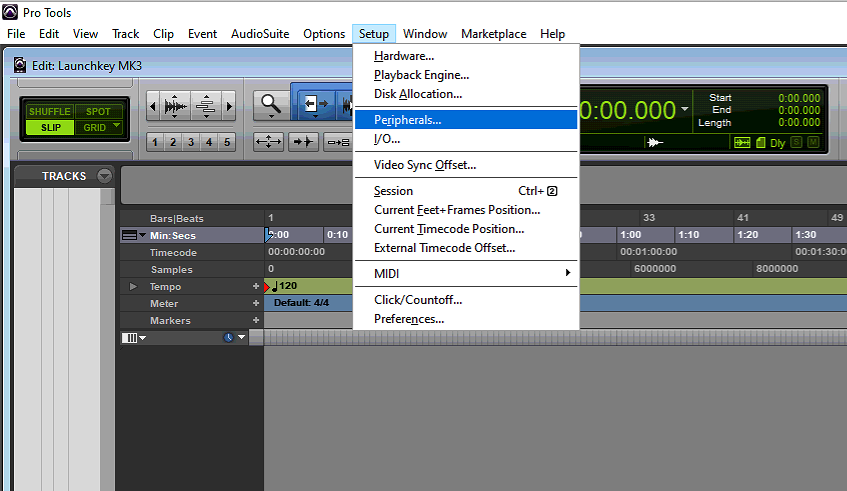Toggle the Link Timeline and Edit Selection icon
This screenshot has width=847, height=491.
tap(338, 143)
